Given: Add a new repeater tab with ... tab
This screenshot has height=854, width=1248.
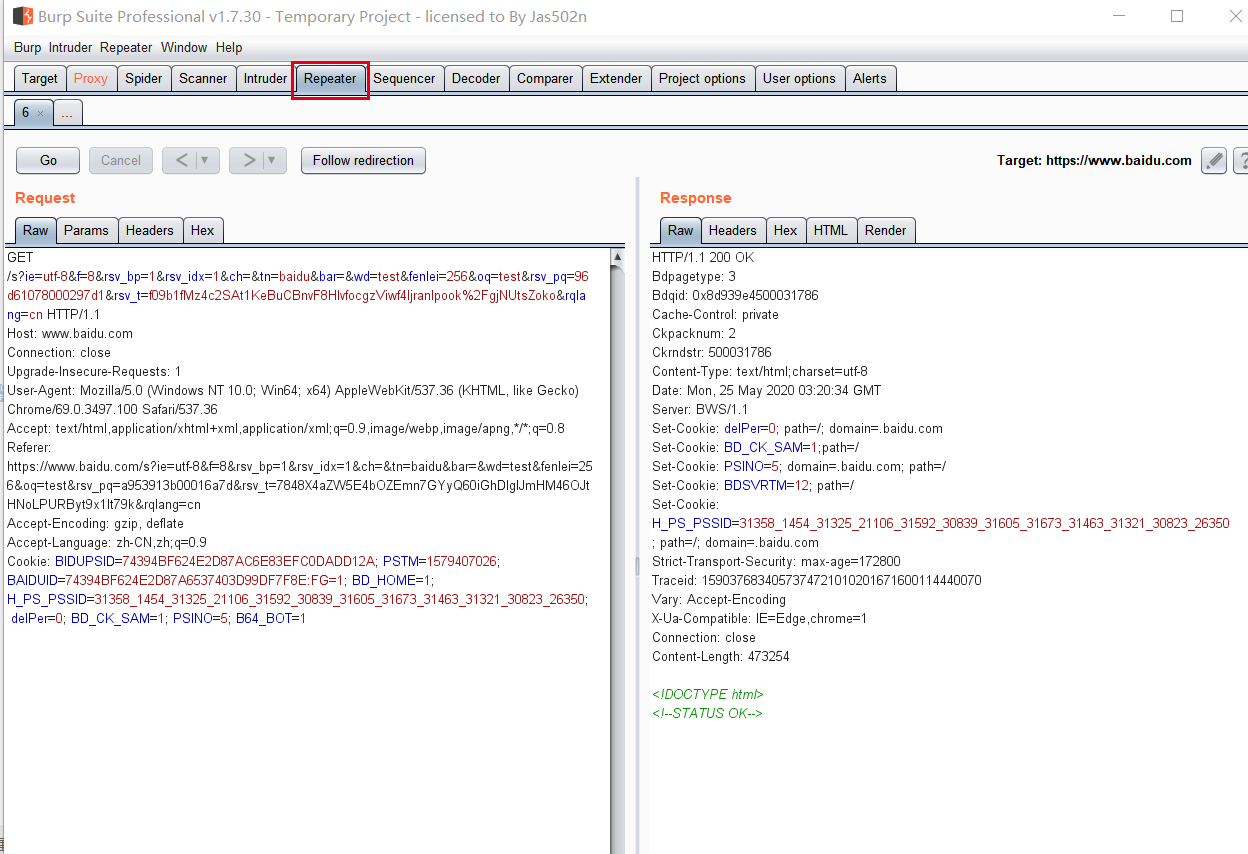Looking at the screenshot, I should pyautogui.click(x=67, y=114).
